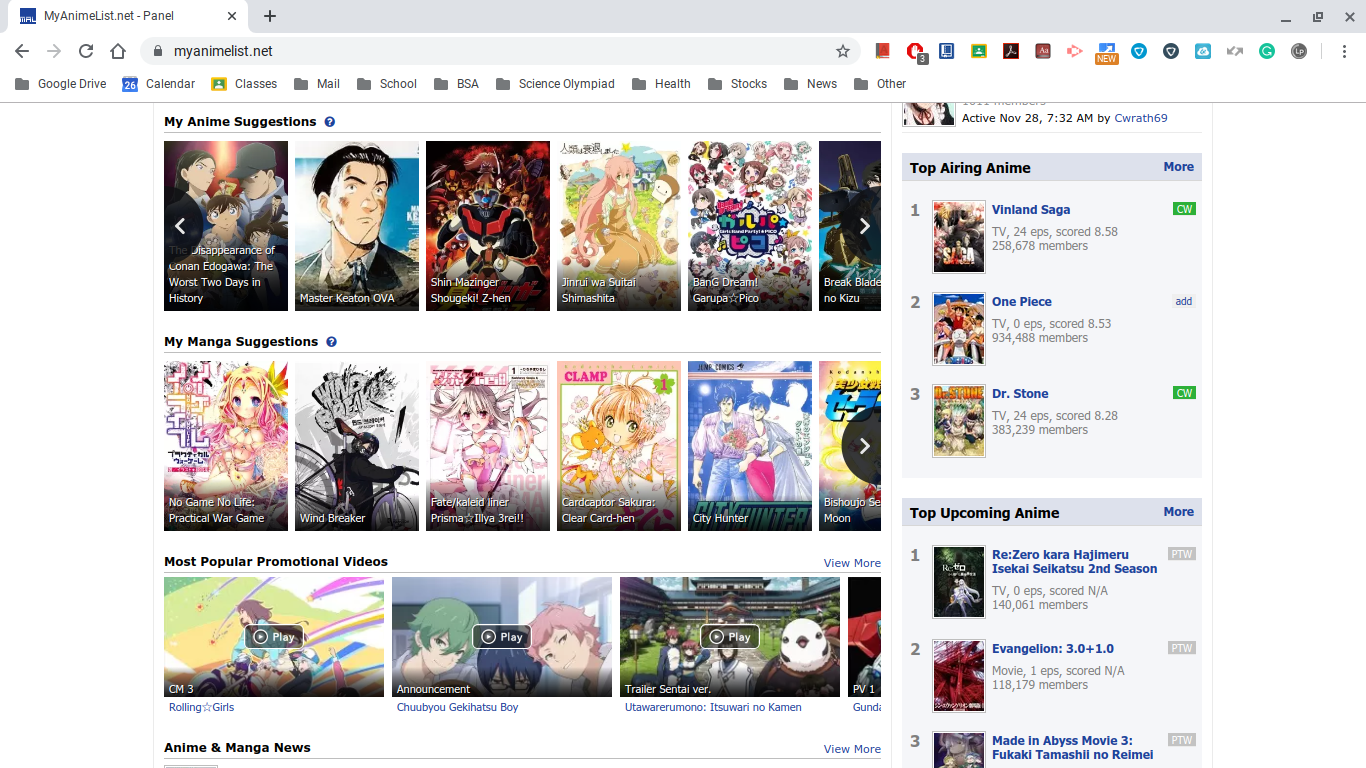Click the add button for One Piece
The image size is (1366, 768).
click(x=1184, y=301)
